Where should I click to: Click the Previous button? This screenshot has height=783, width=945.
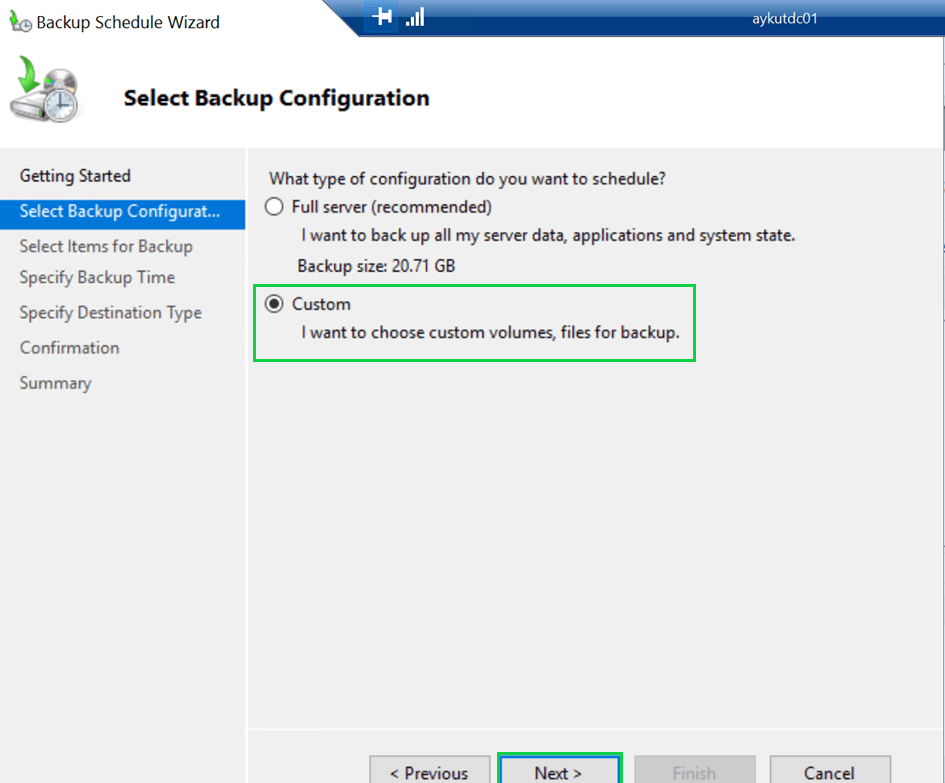[429, 772]
